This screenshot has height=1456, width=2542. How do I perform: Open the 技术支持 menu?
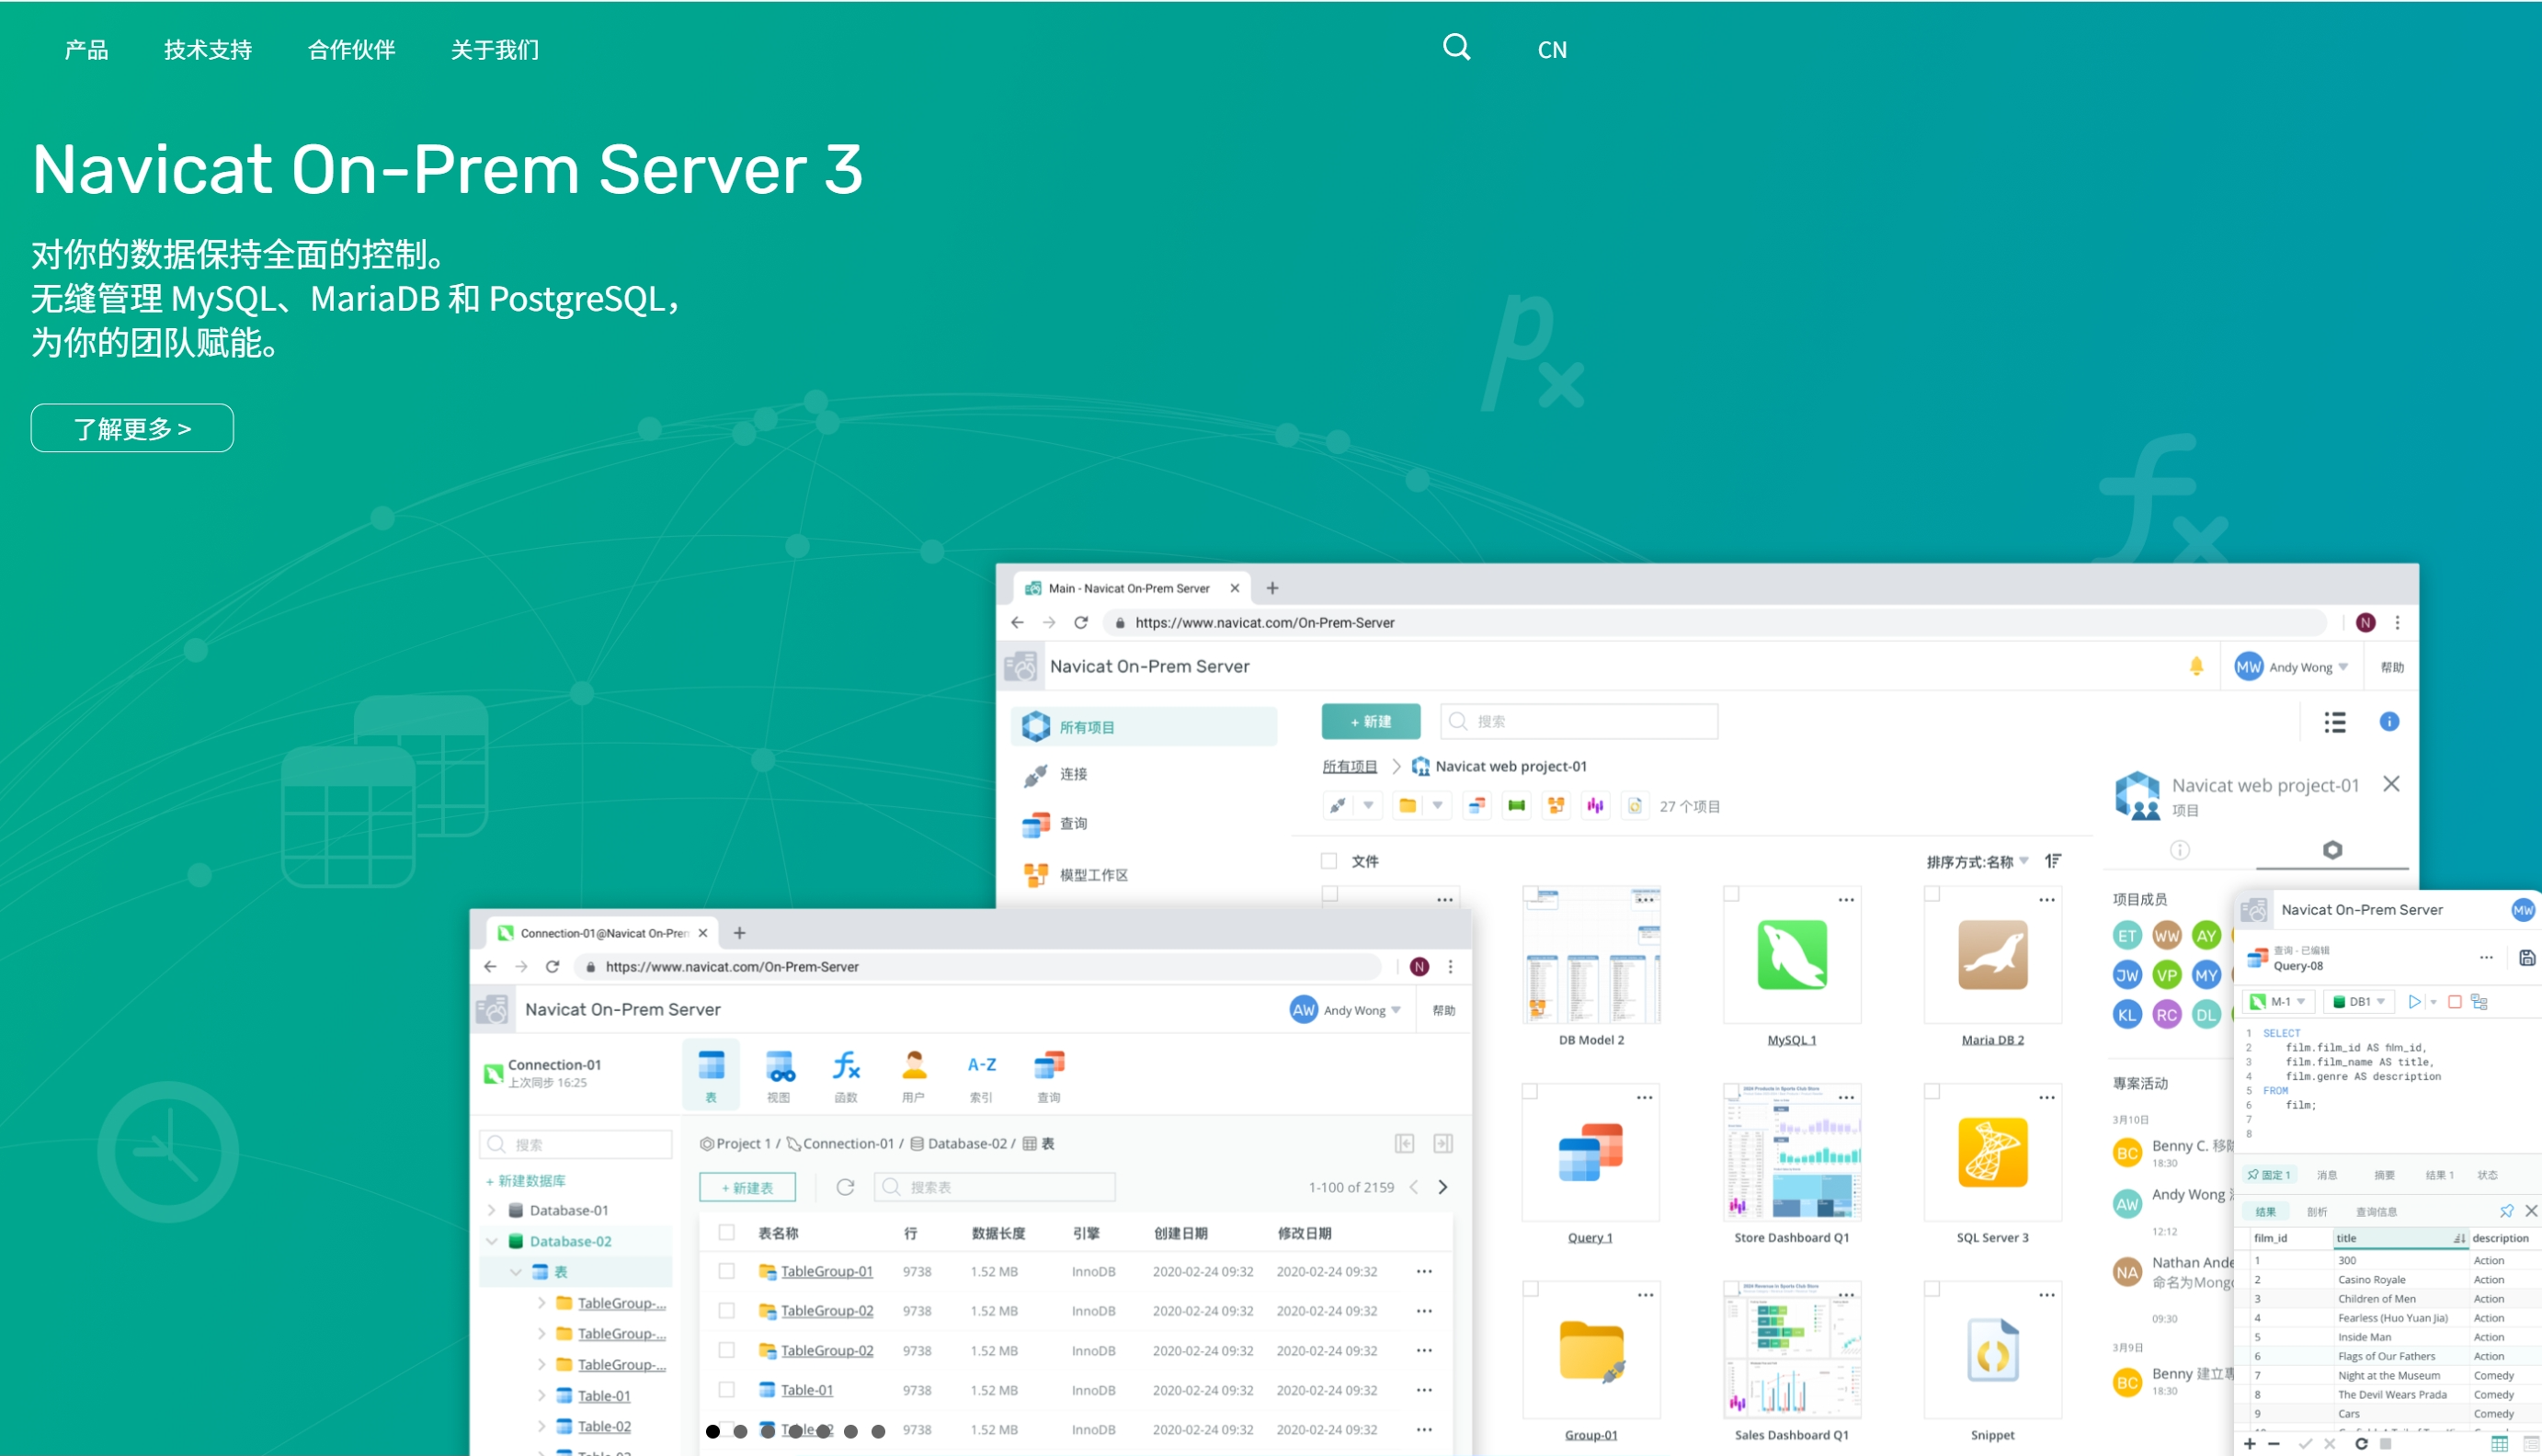208,50
